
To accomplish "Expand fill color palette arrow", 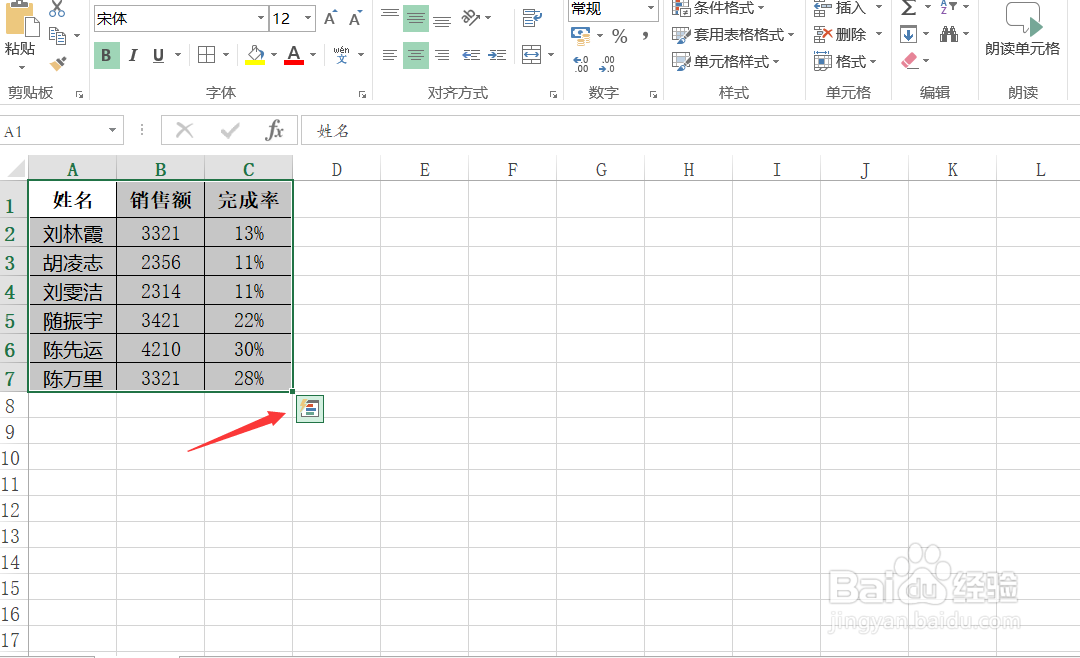I will tap(273, 55).
